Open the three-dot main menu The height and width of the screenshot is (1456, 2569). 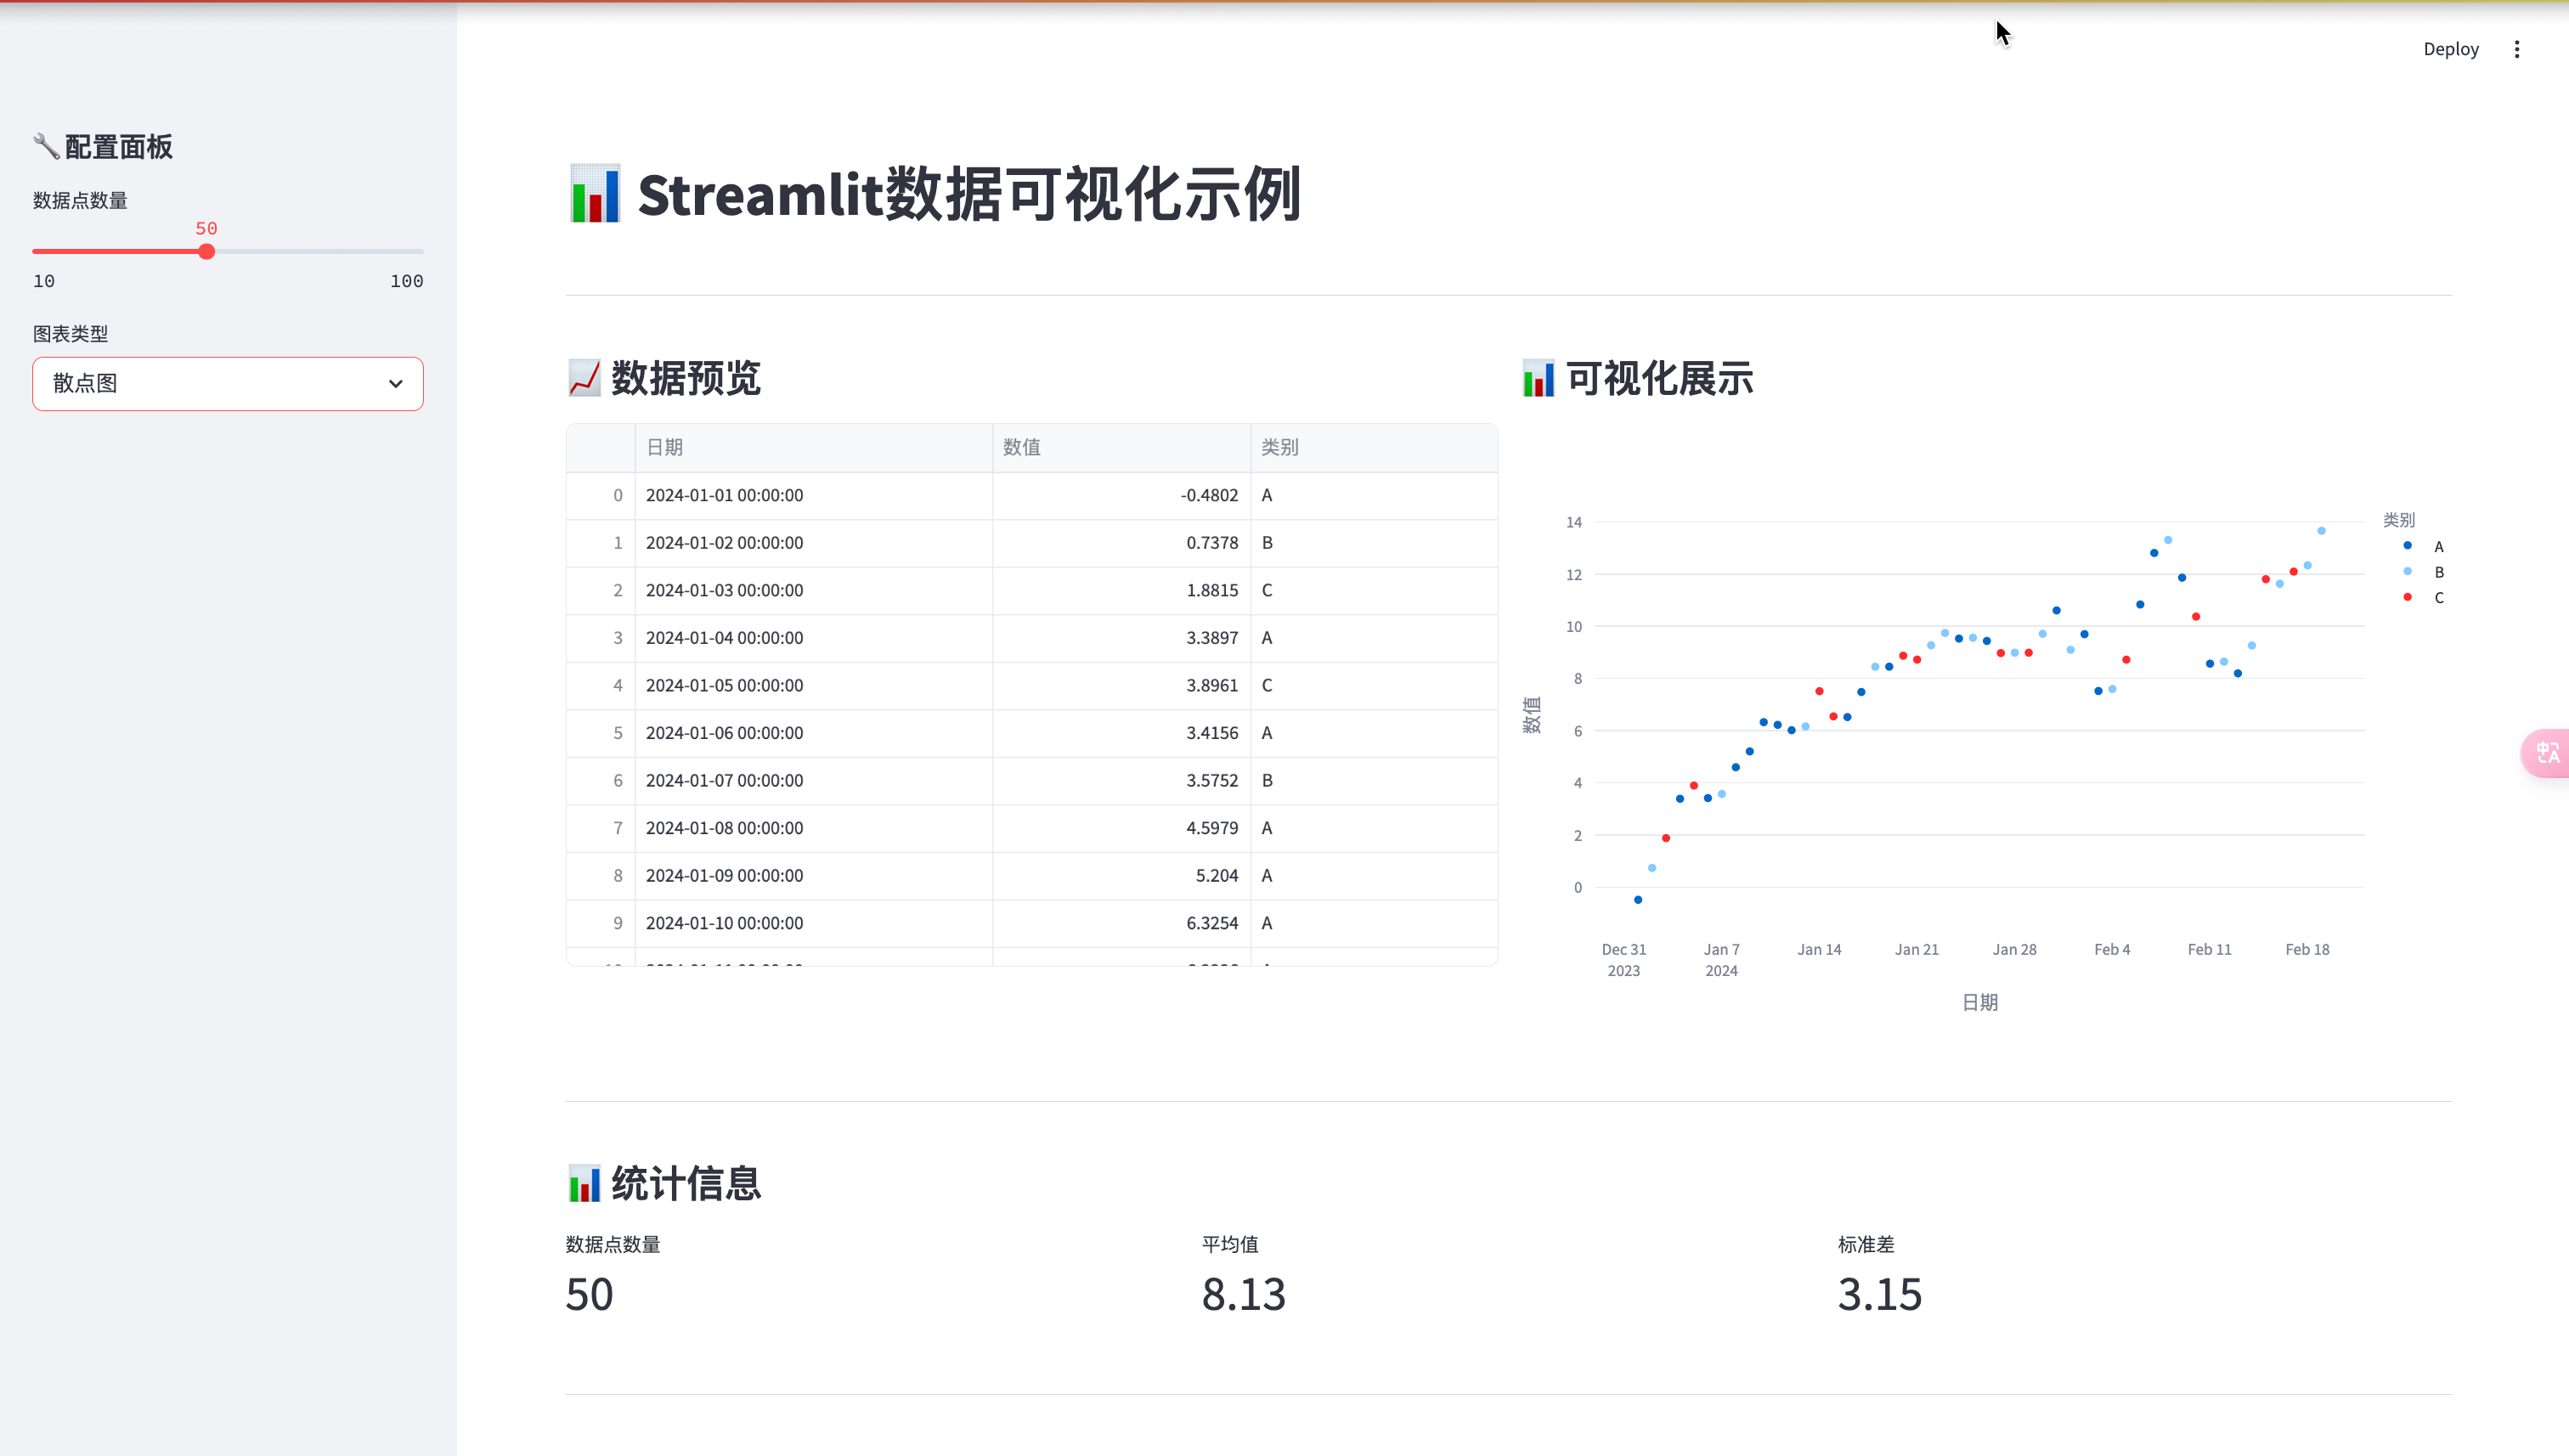click(2516, 49)
